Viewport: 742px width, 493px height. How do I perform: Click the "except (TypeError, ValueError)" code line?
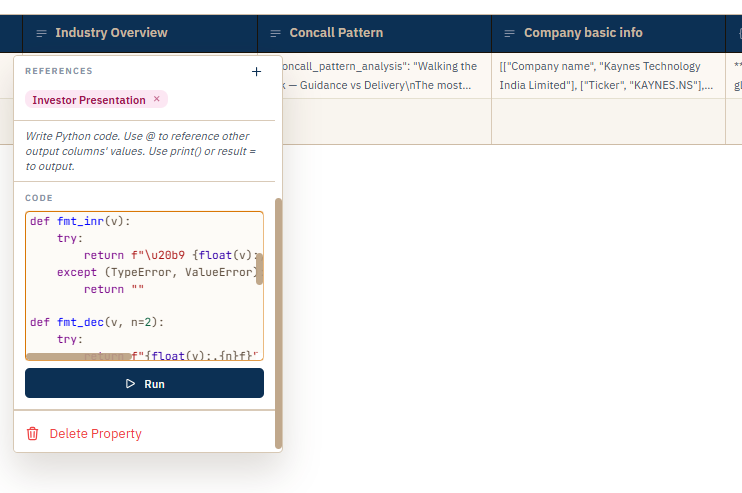158,272
